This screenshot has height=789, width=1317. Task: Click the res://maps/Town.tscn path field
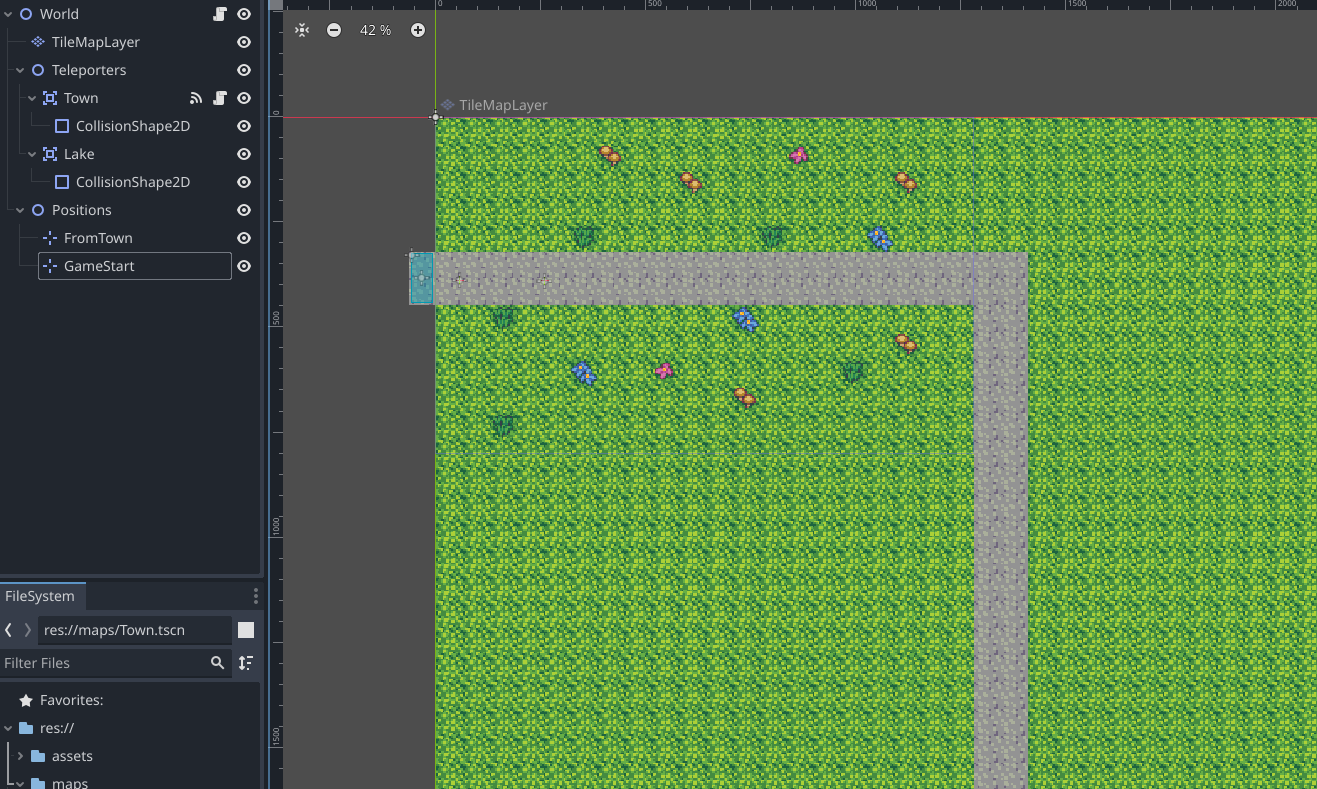tap(135, 630)
